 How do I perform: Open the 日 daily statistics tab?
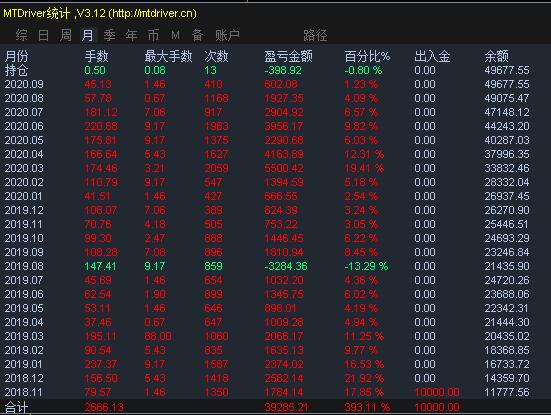click(43, 35)
